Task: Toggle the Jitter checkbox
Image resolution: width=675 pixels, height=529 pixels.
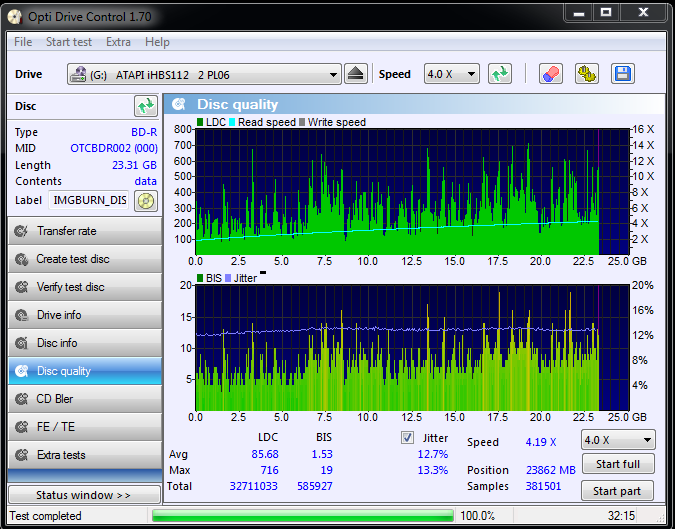Action: point(407,438)
